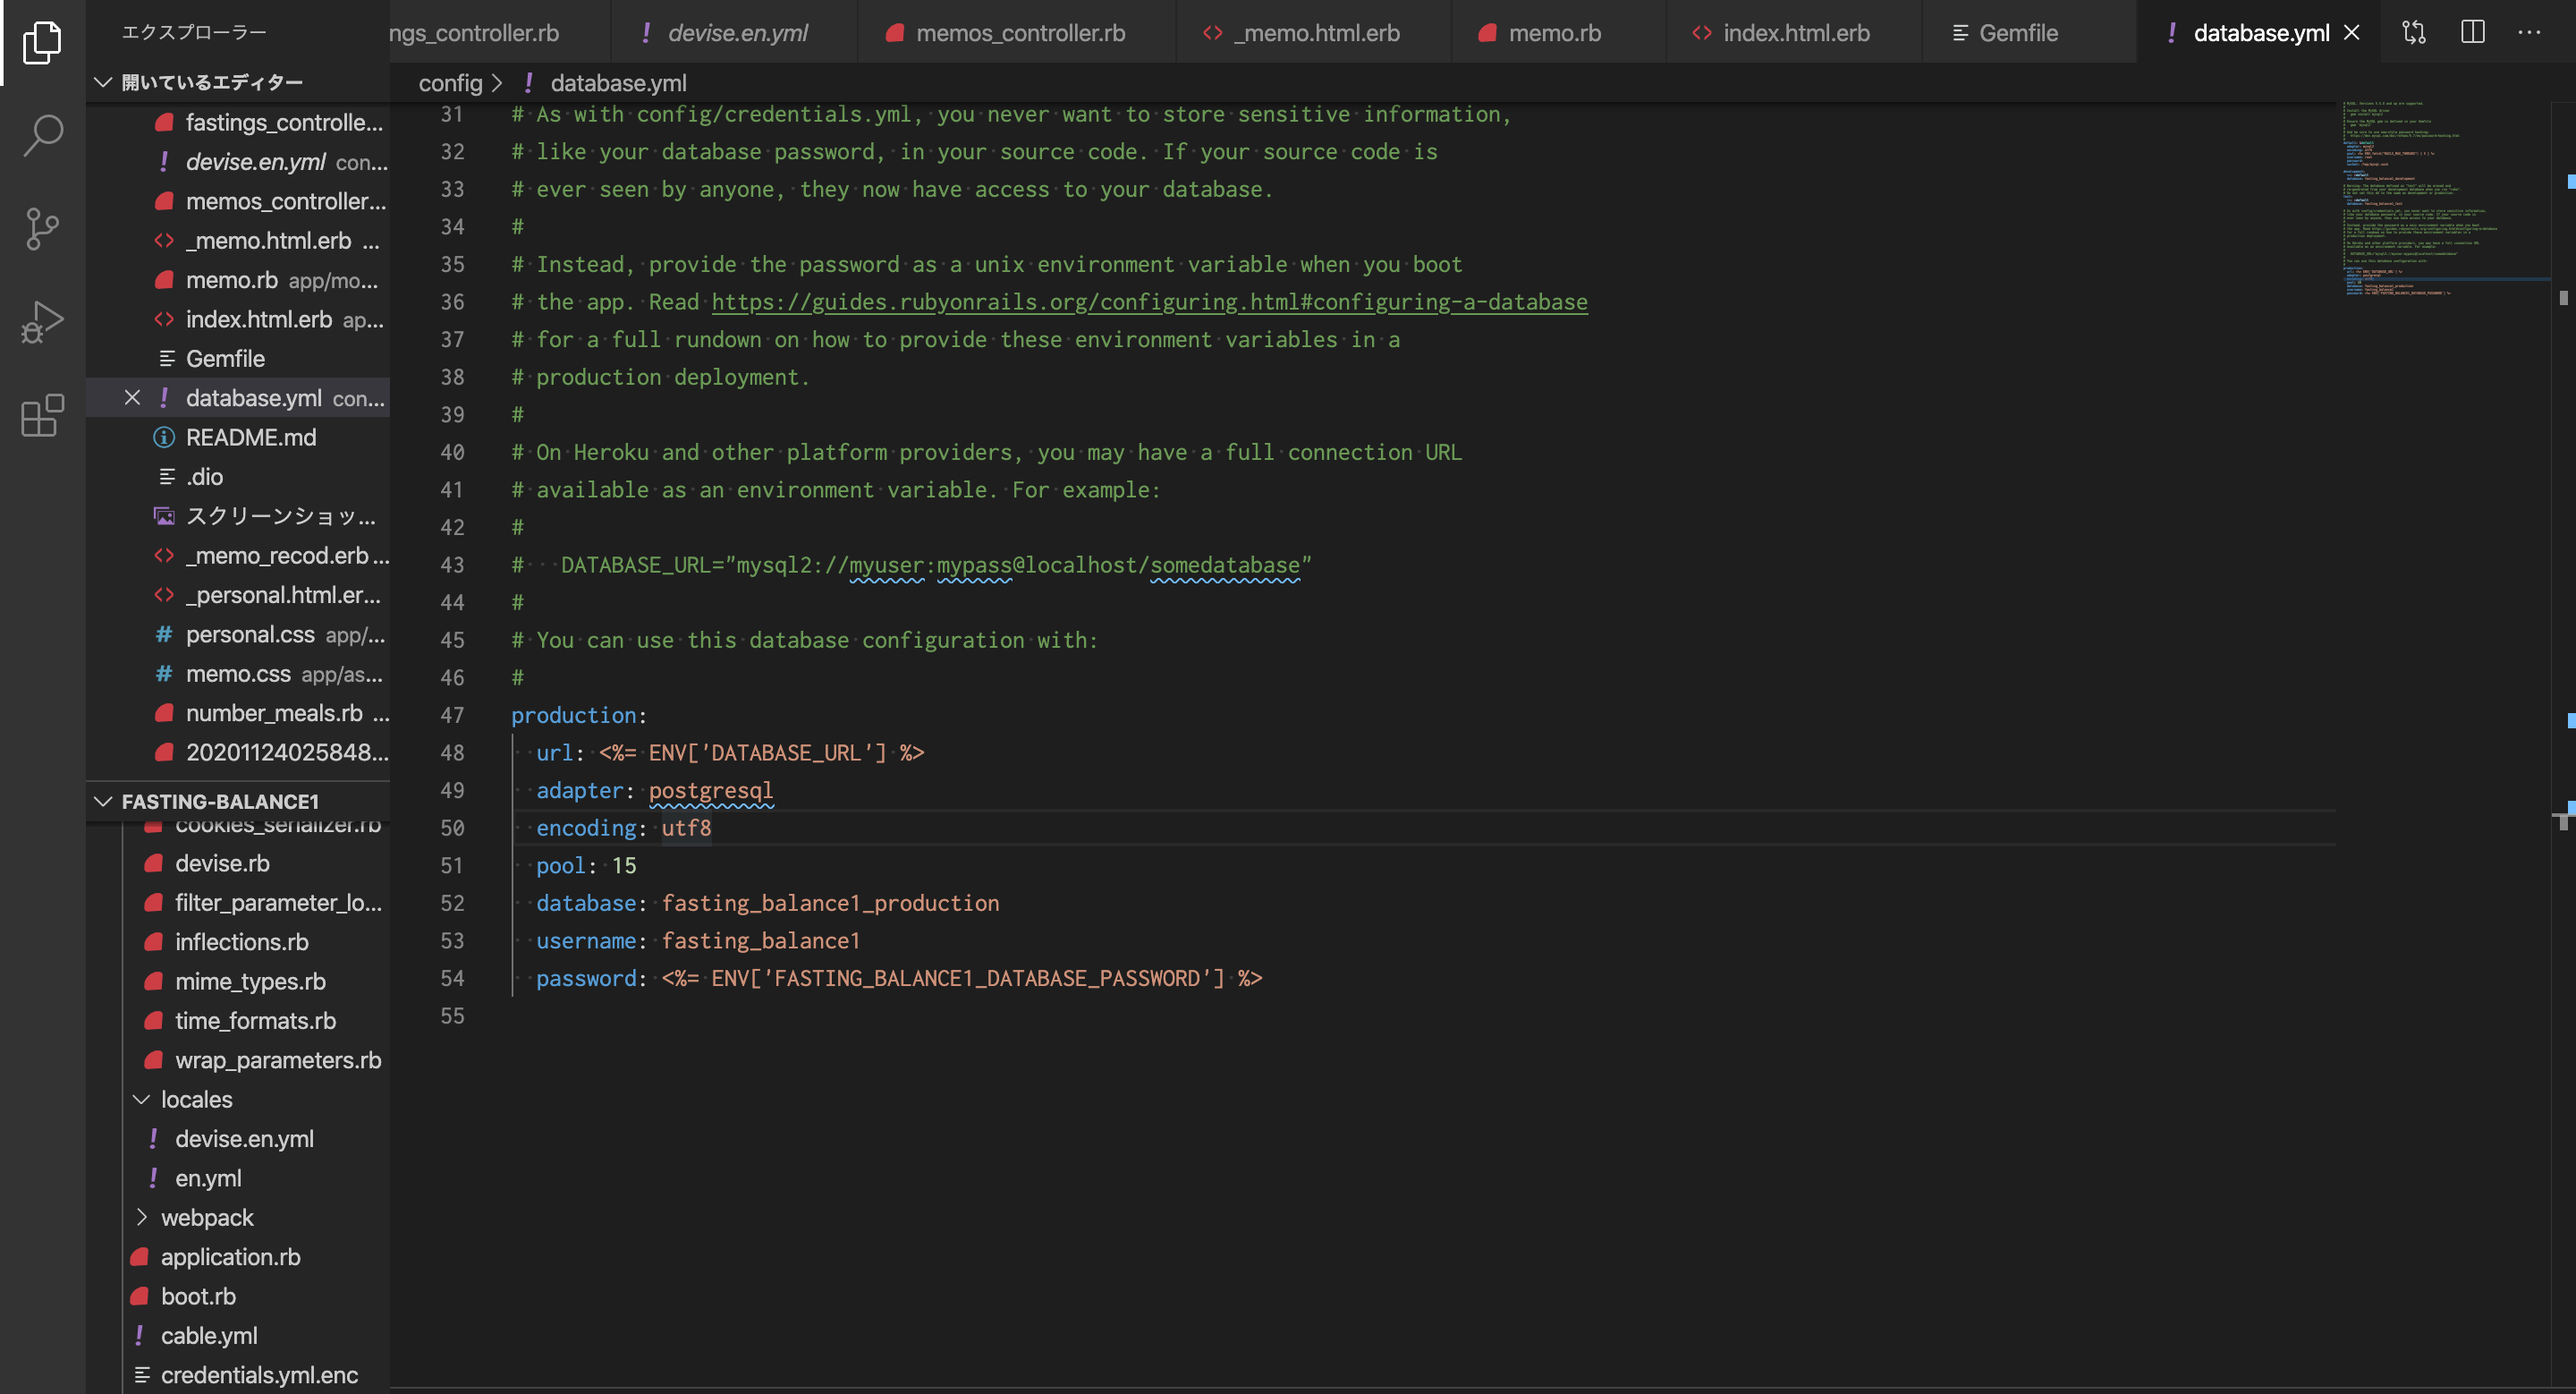Switch to the Gemfile tab
The height and width of the screenshot is (1394, 2576).
point(2028,33)
